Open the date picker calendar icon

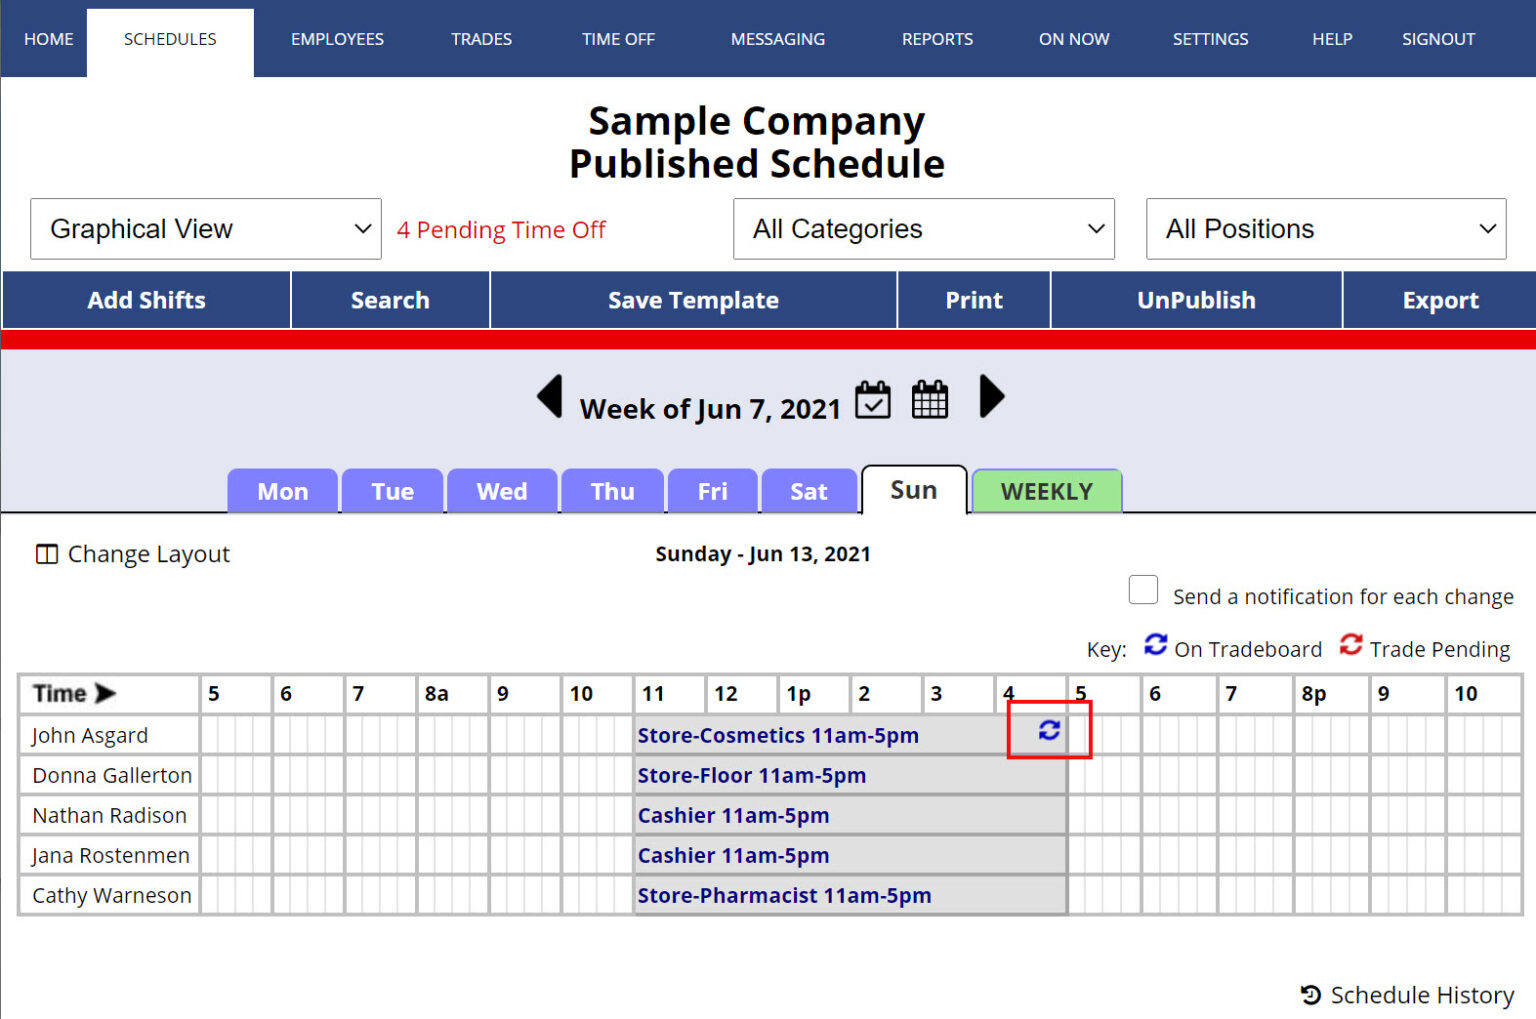coord(872,399)
